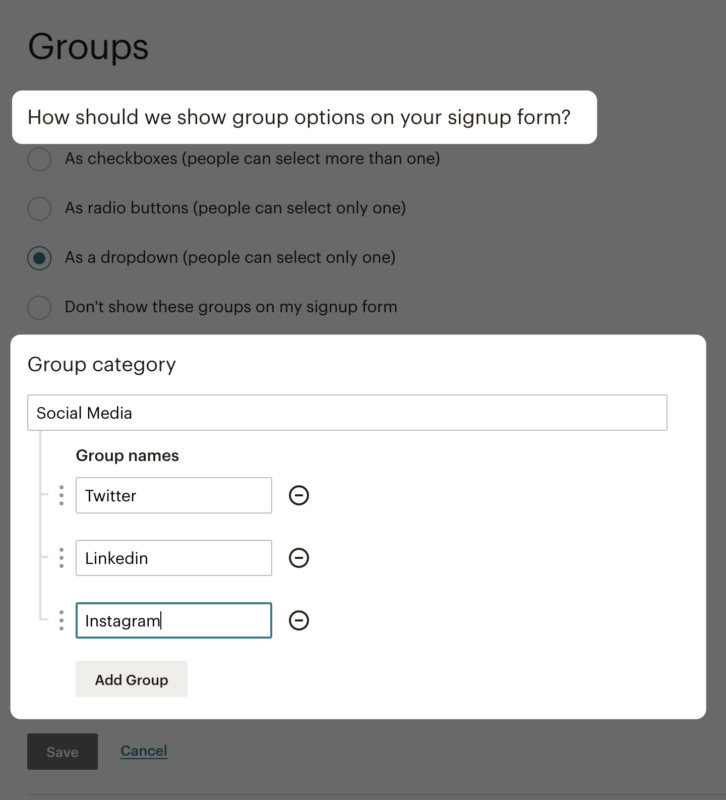This screenshot has height=800, width=726.
Task: Click the drag handle next to Instagram
Action: (x=62, y=621)
